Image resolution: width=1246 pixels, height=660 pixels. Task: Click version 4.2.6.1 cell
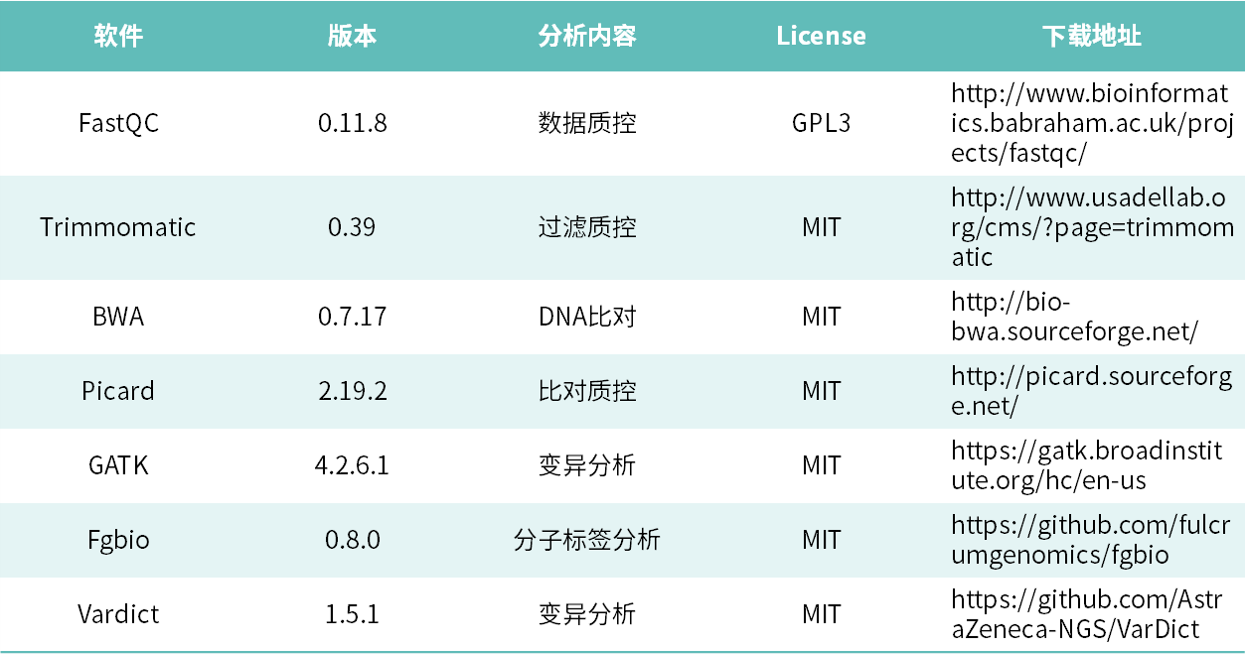click(x=352, y=465)
